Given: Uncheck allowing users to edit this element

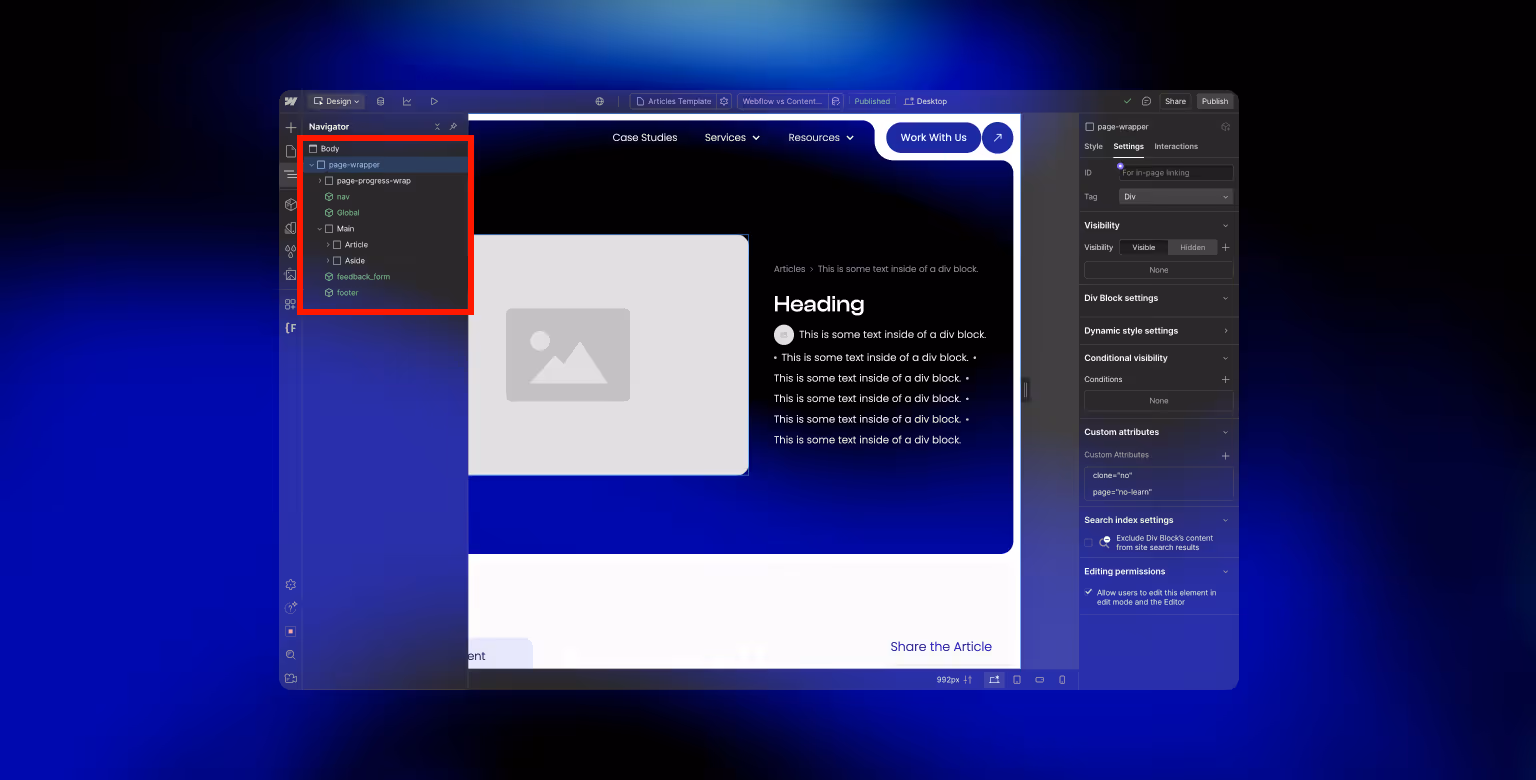Looking at the screenshot, I should point(1088,591).
